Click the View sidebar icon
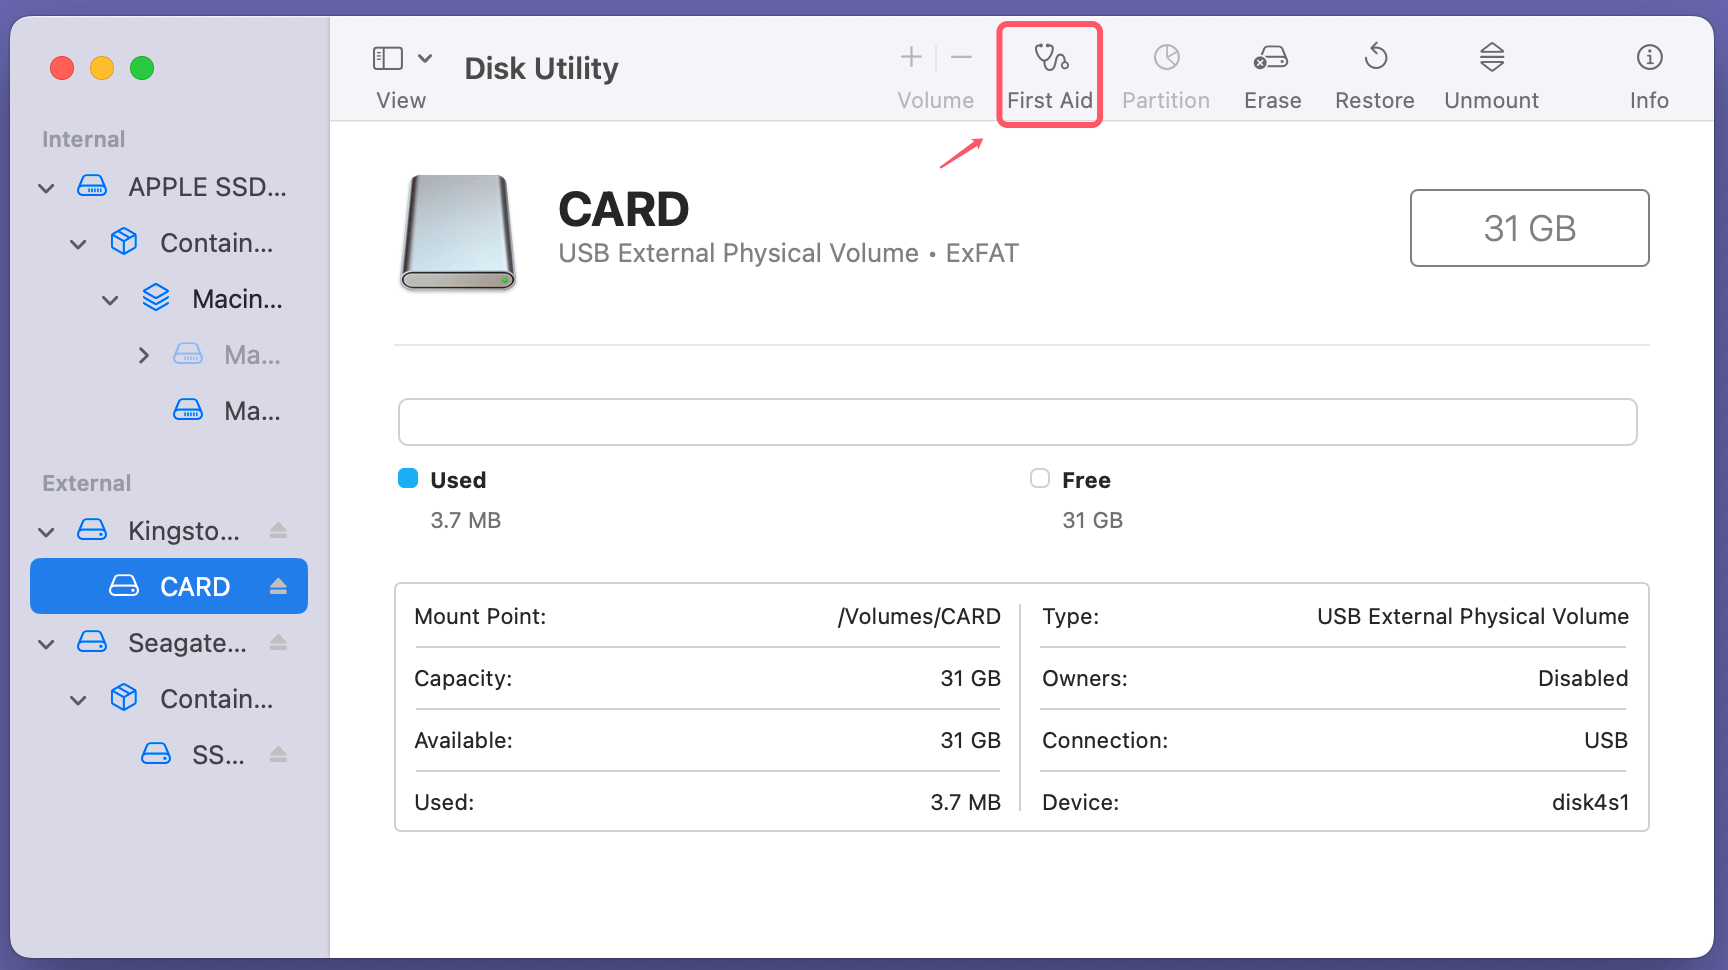Image resolution: width=1728 pixels, height=970 pixels. click(x=388, y=57)
